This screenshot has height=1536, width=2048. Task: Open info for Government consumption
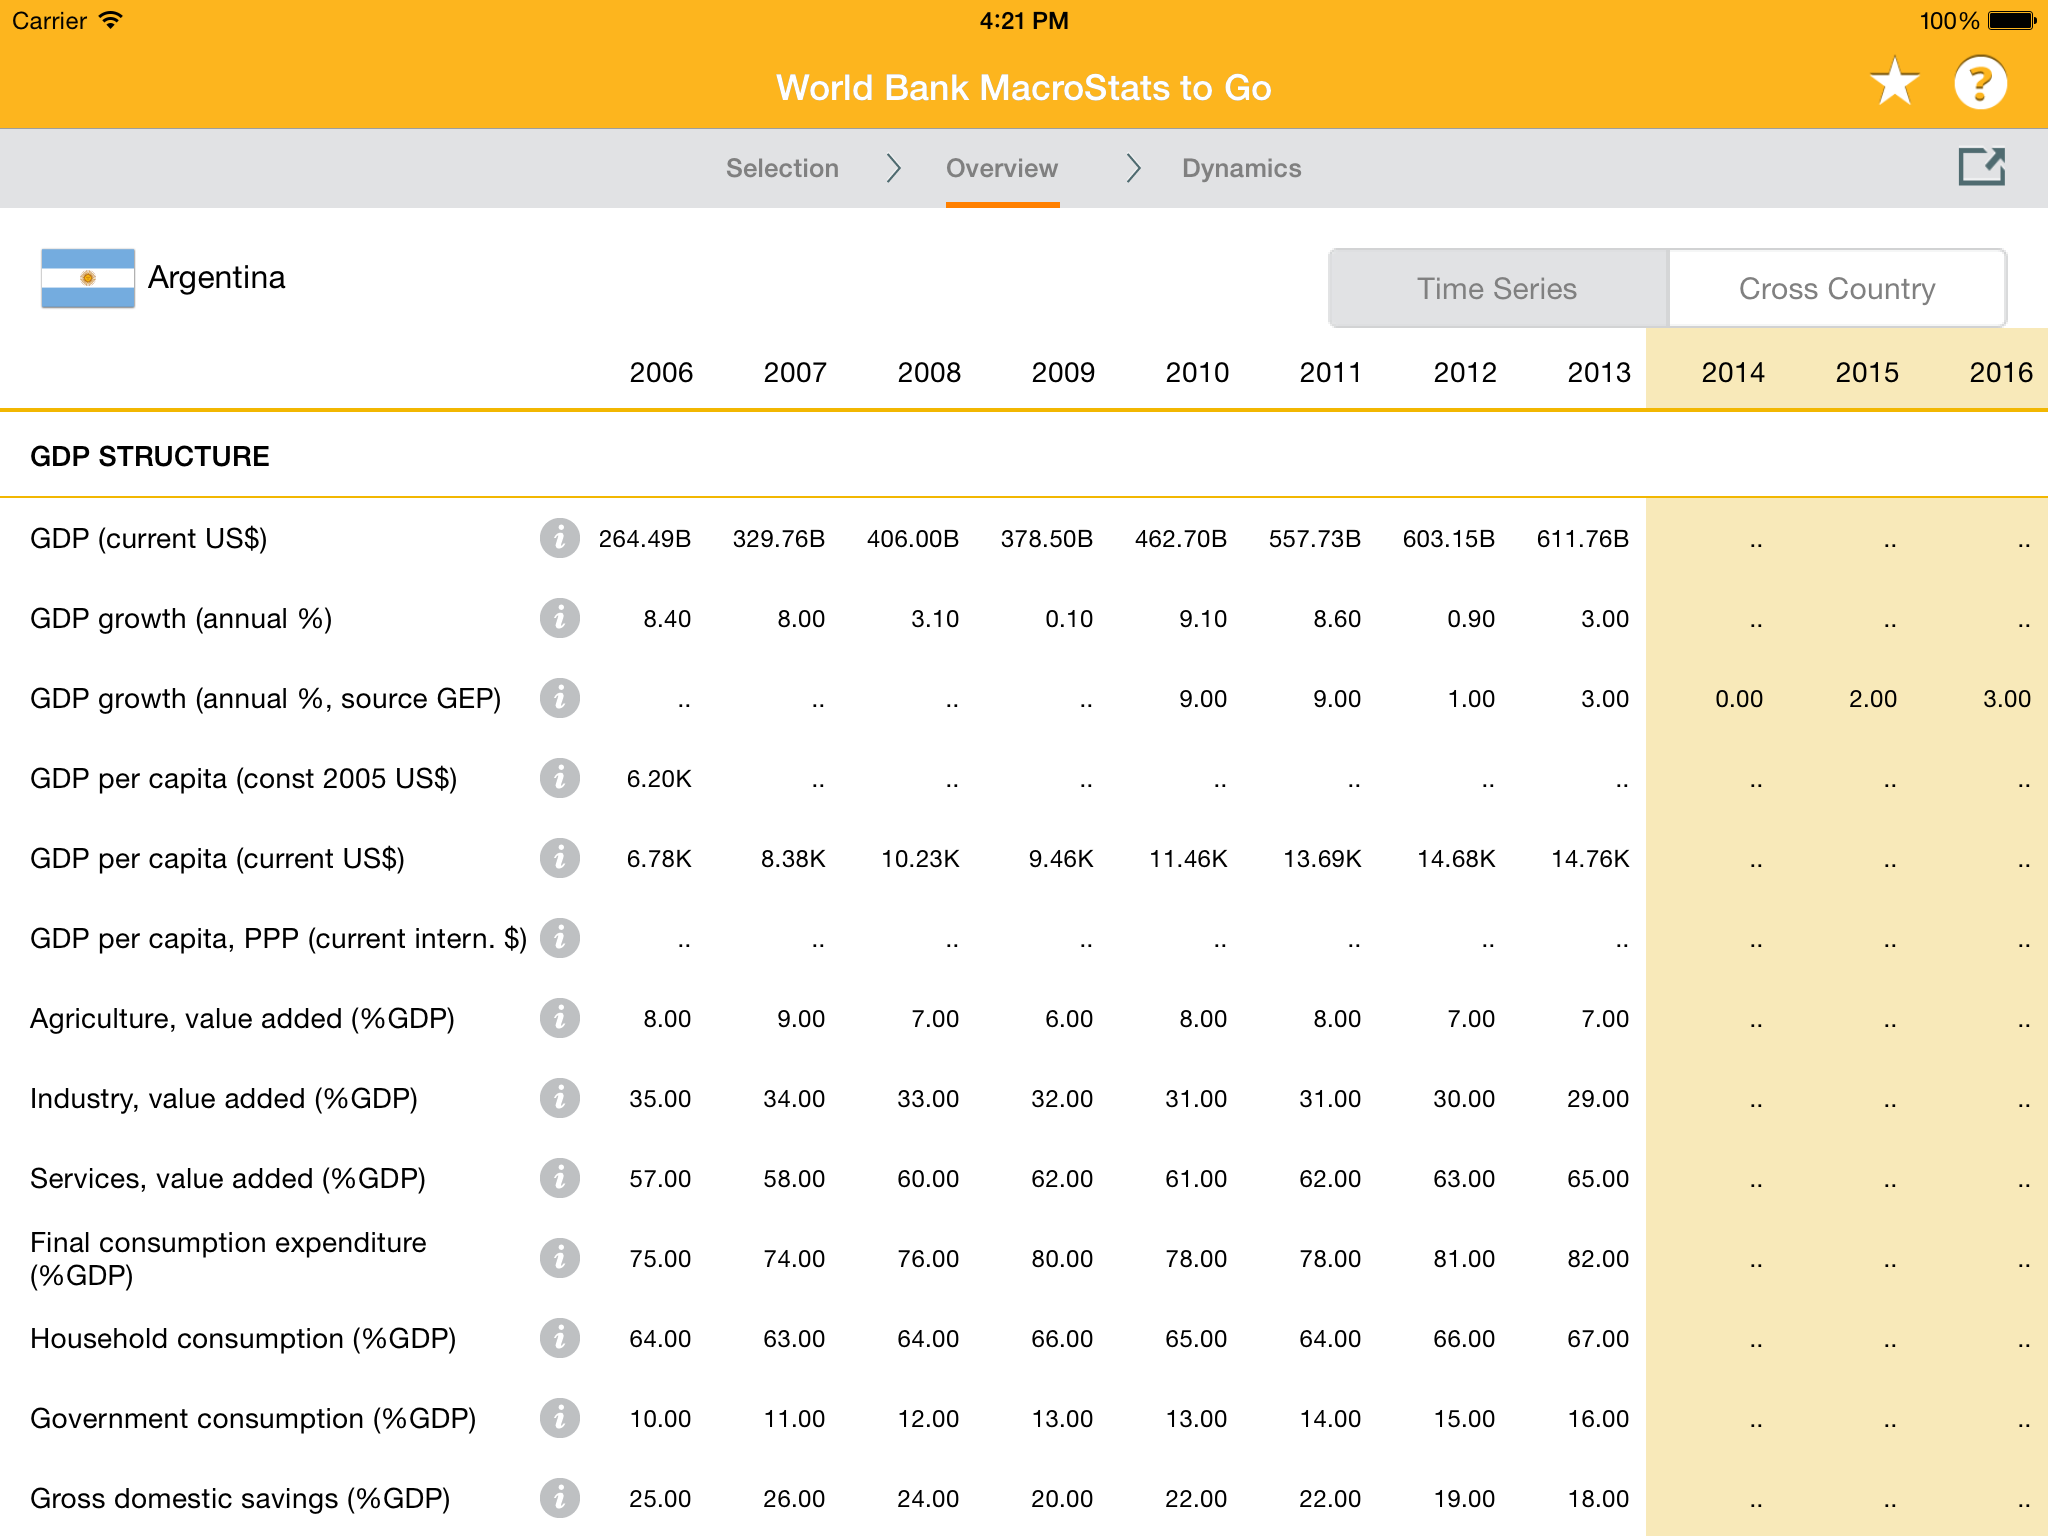[560, 1418]
